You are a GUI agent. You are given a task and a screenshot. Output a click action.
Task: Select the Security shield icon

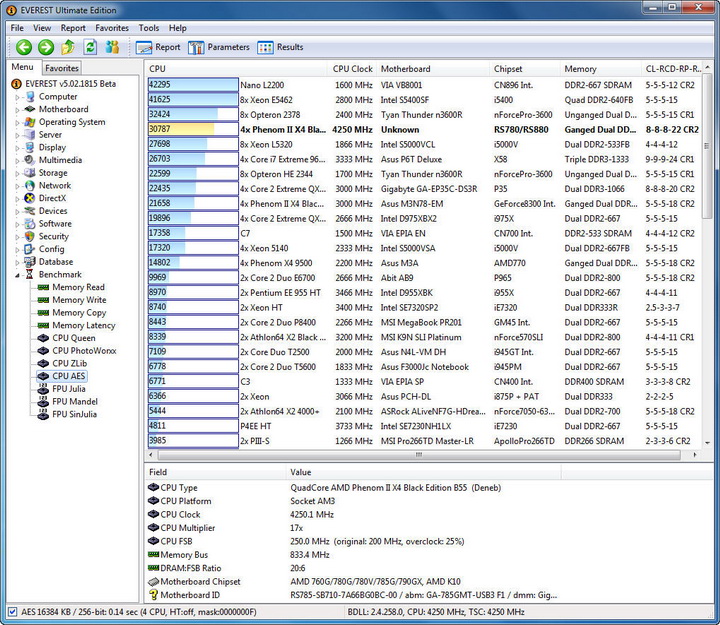tap(30, 236)
